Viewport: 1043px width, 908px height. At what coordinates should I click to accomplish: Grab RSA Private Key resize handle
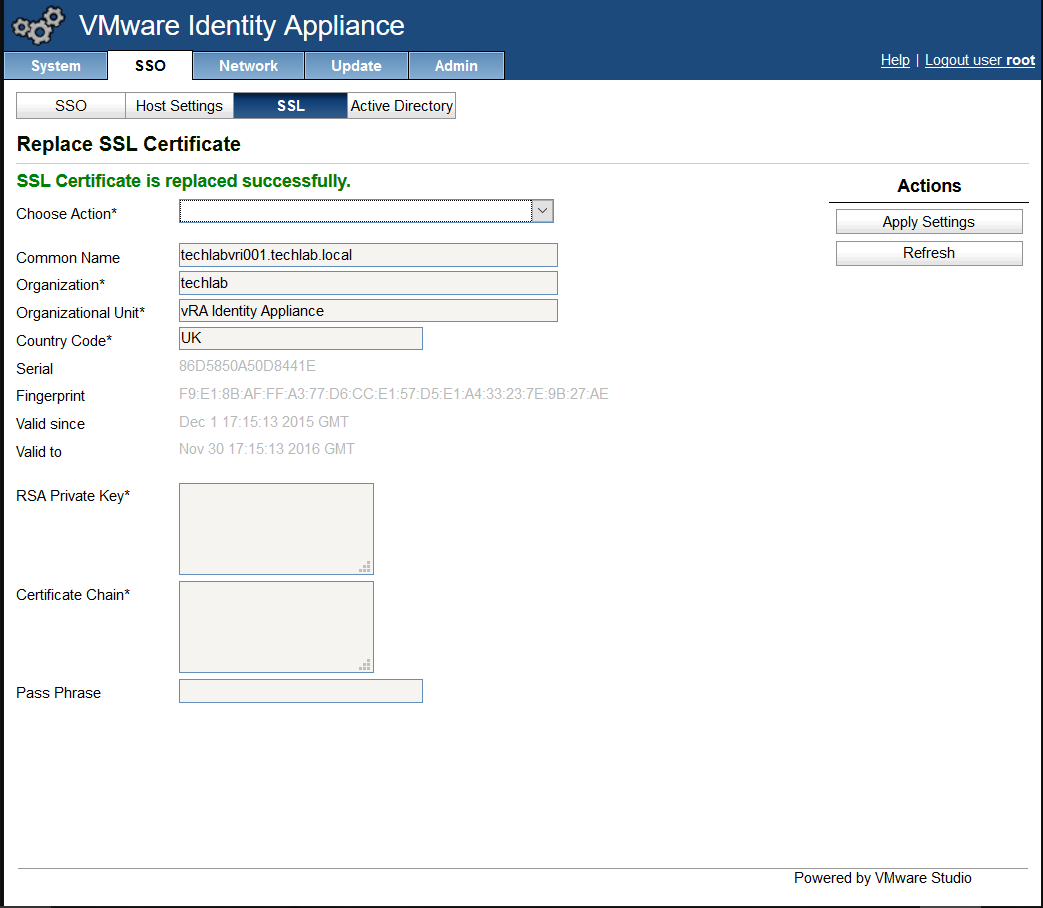(365, 567)
